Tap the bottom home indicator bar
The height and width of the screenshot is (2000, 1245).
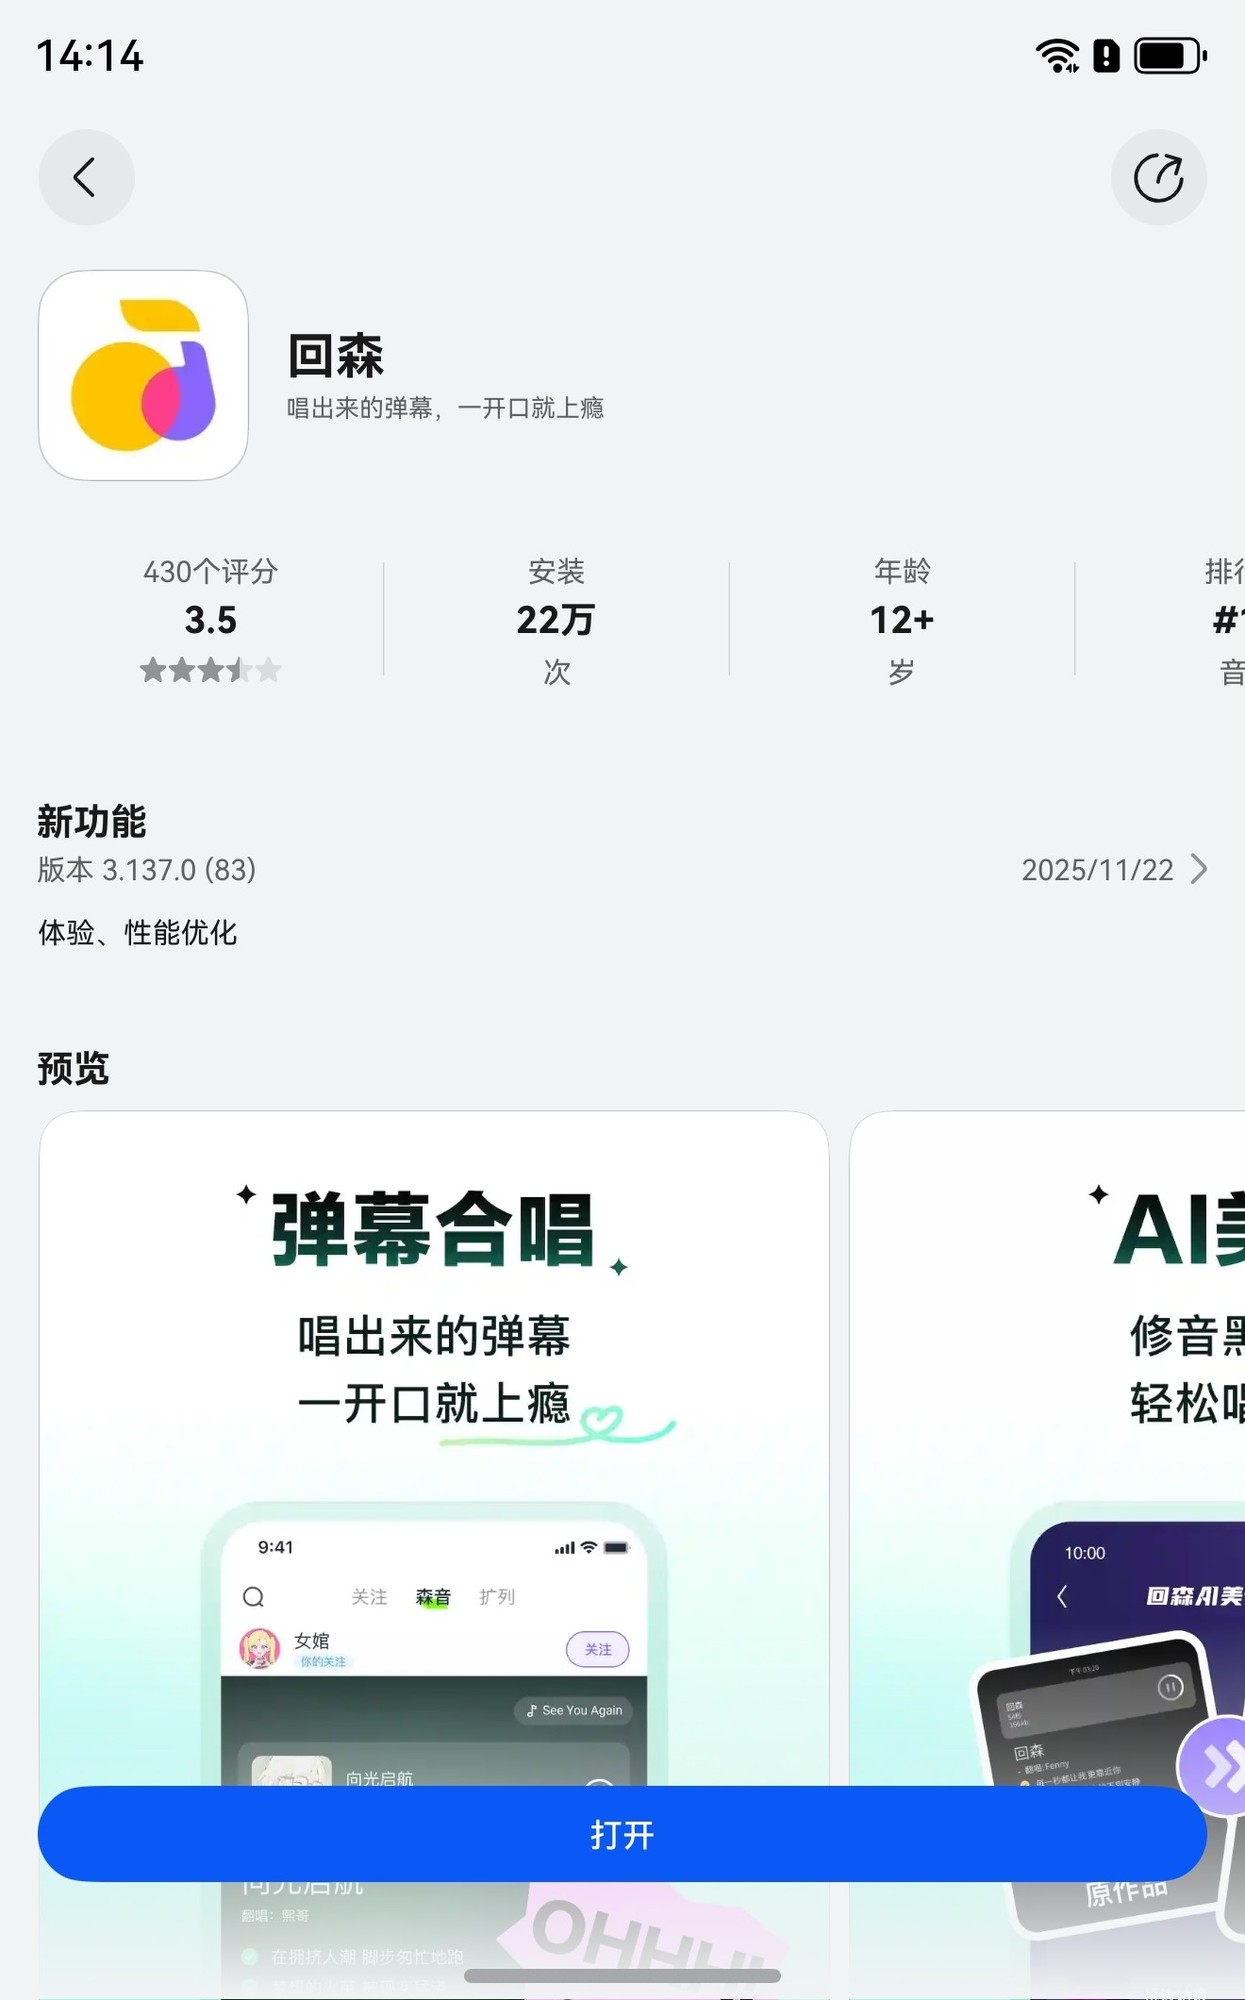tap(622, 1975)
